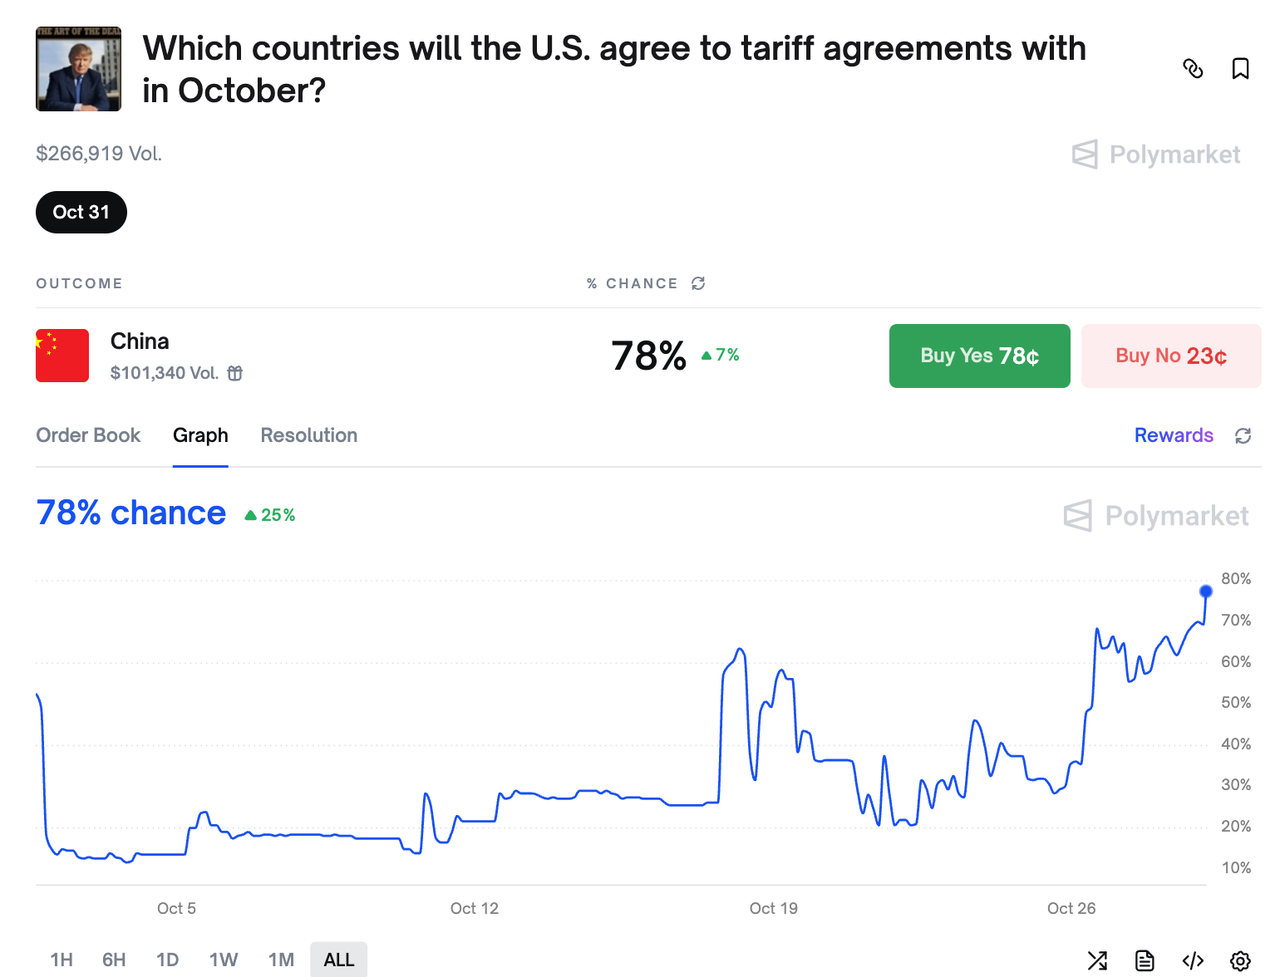Click the gift rewards icon under China
The height and width of the screenshot is (977, 1280).
pyautogui.click(x=235, y=373)
